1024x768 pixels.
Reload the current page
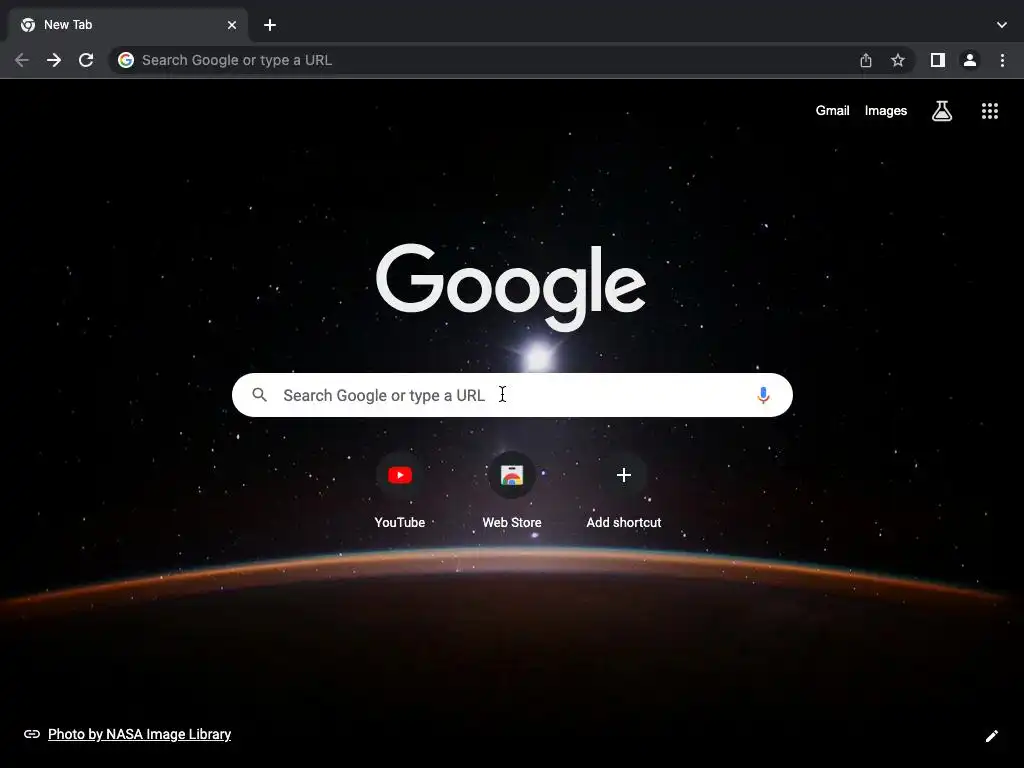(86, 60)
